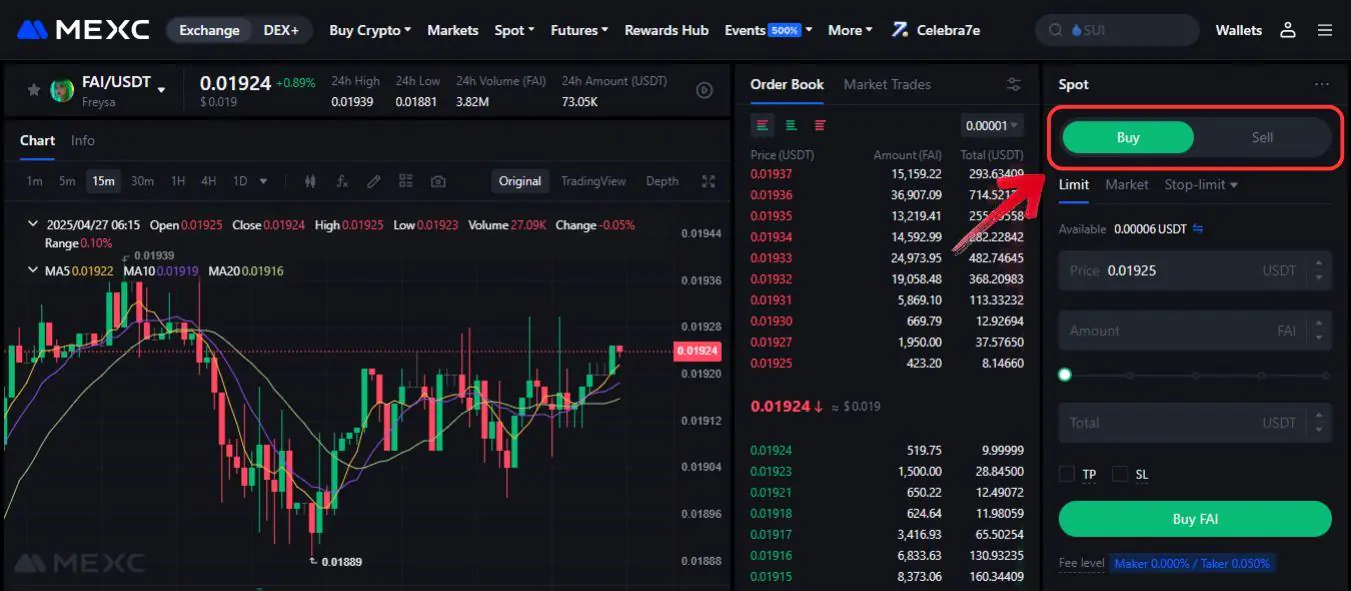
Task: Increase the Price field value stepper
Action: point(1319,264)
